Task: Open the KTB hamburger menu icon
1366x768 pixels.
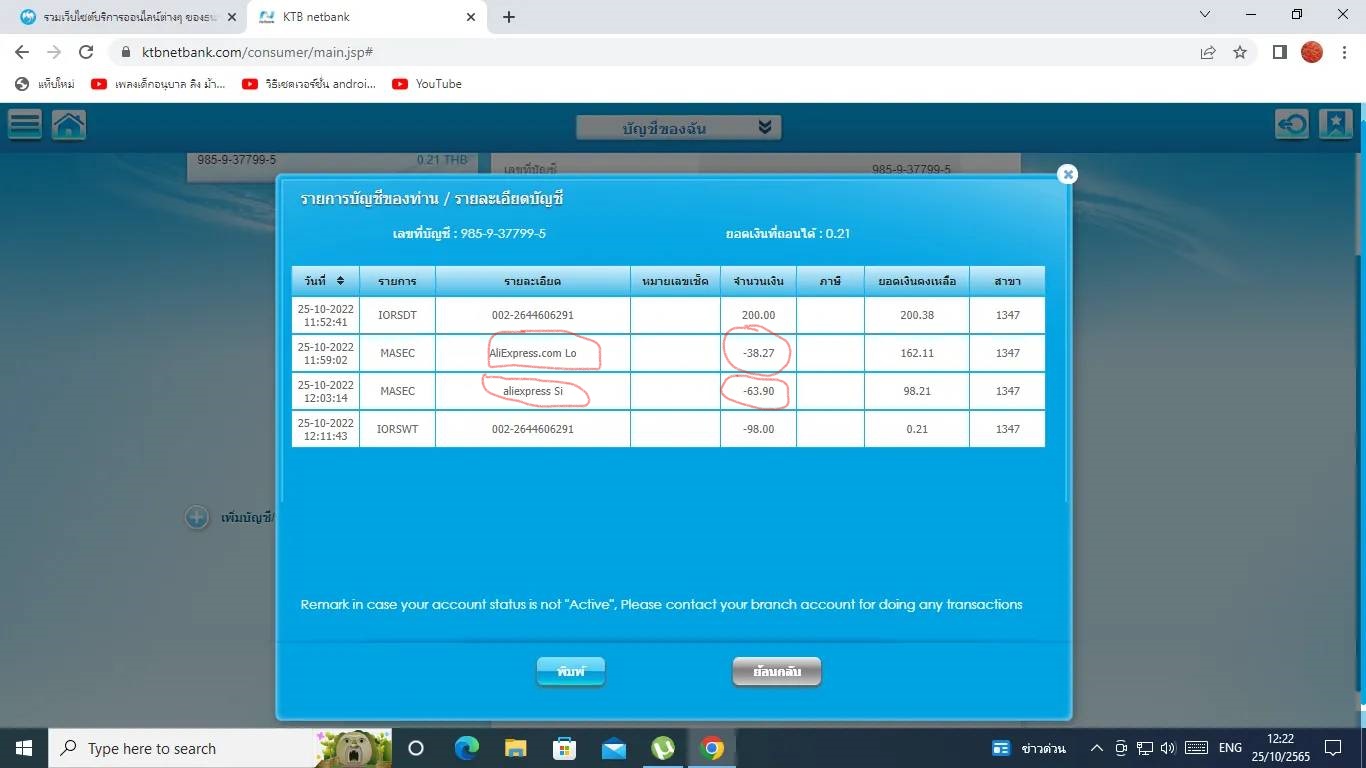Action: 25,125
